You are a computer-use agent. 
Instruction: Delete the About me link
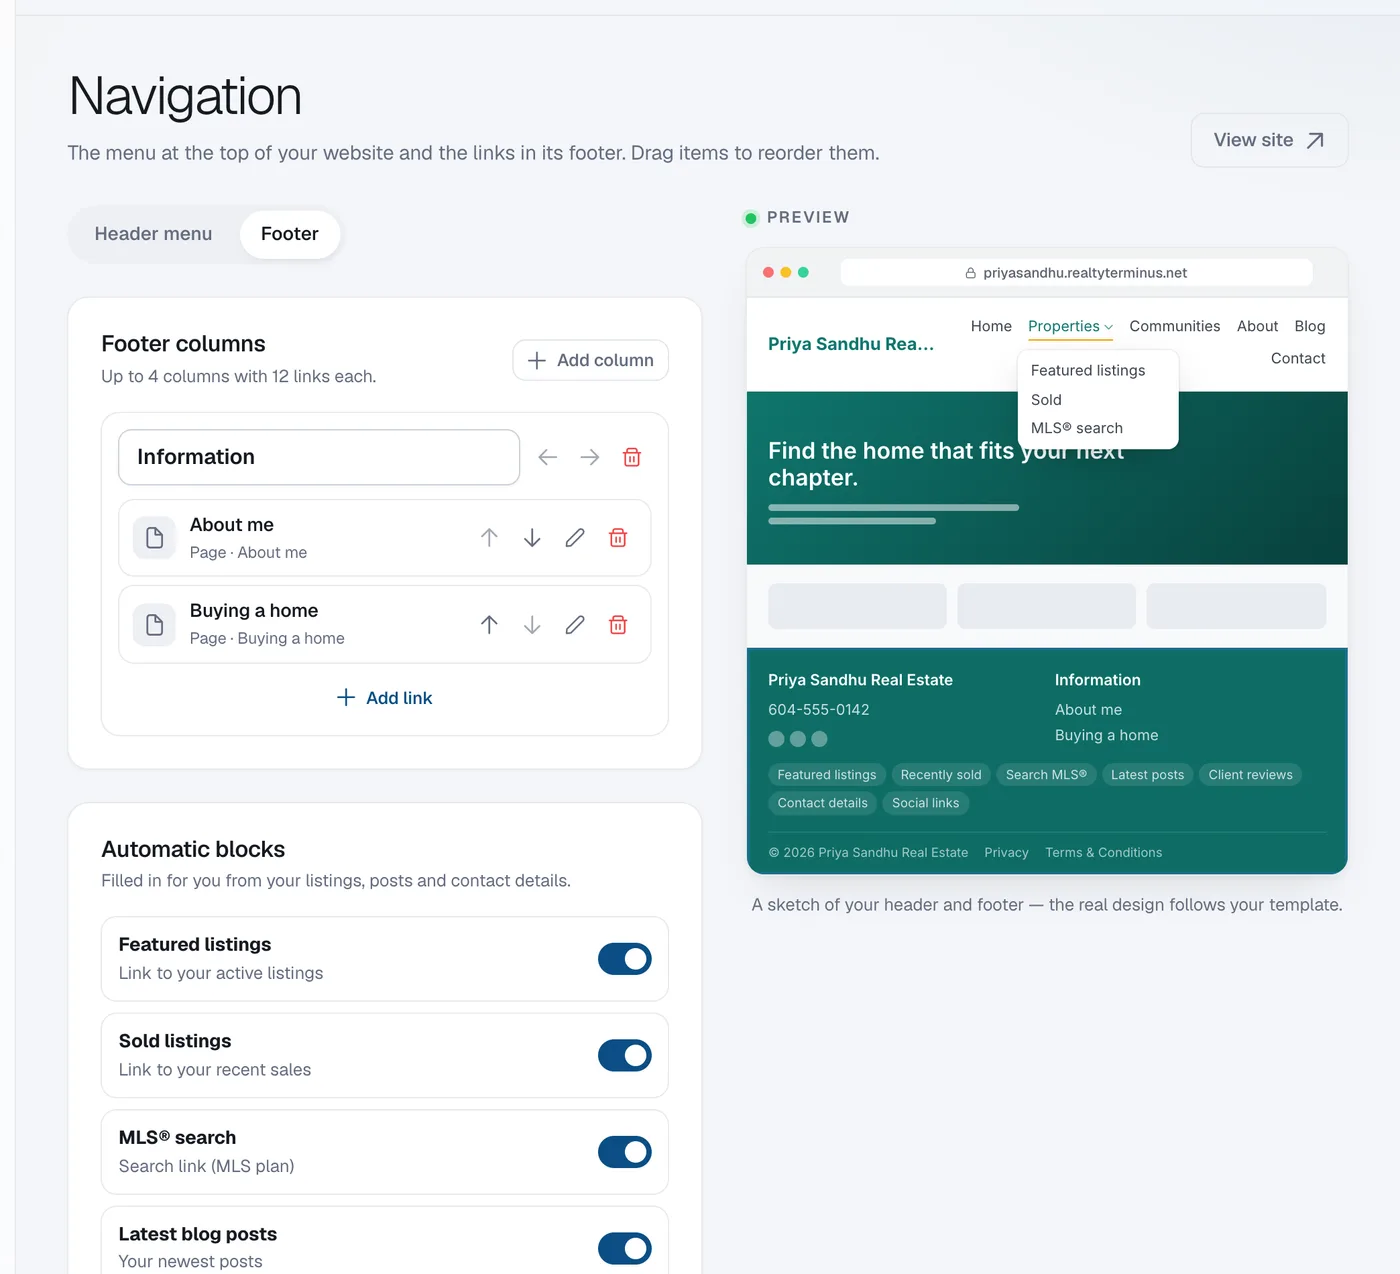[618, 538]
